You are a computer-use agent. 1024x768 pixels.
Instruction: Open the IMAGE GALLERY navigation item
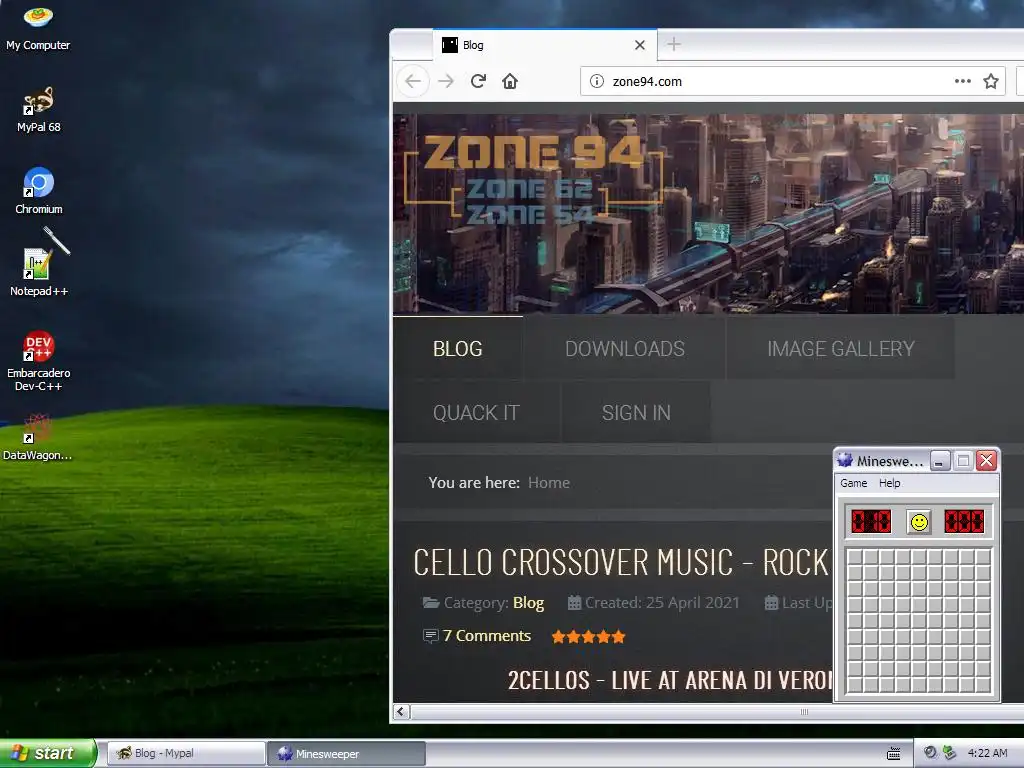coord(841,349)
